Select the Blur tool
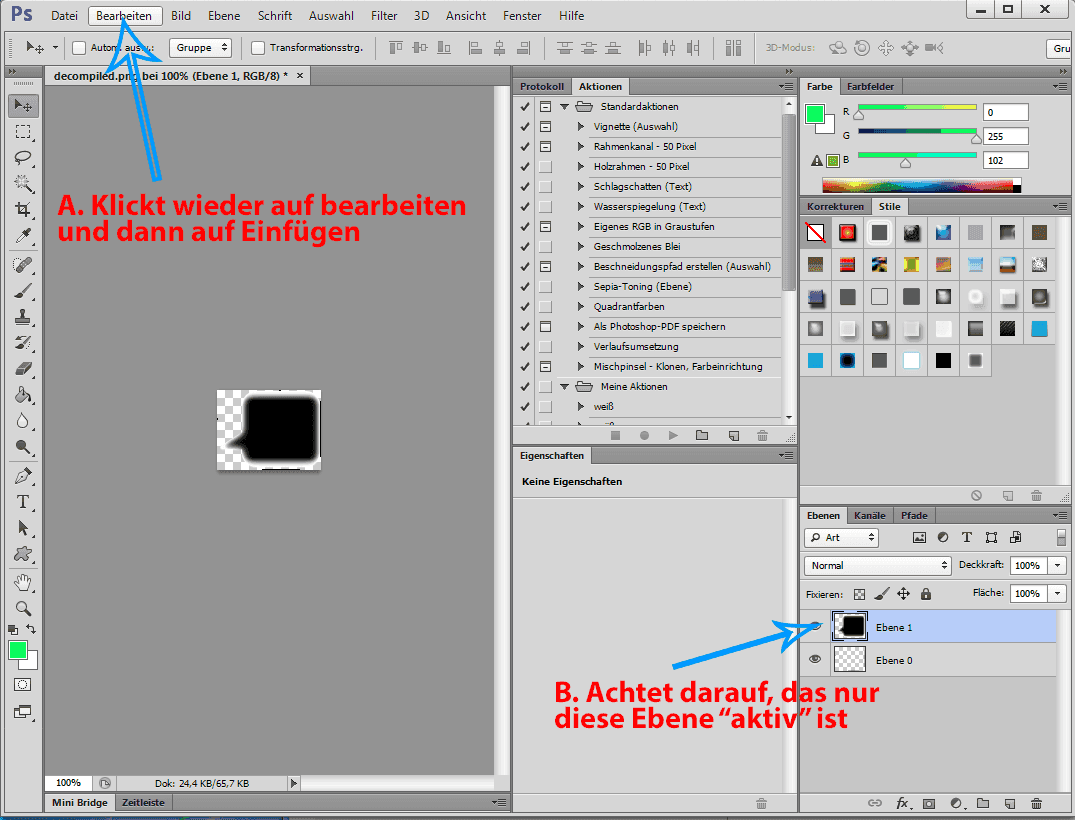The image size is (1075, 820). pyautogui.click(x=23, y=421)
